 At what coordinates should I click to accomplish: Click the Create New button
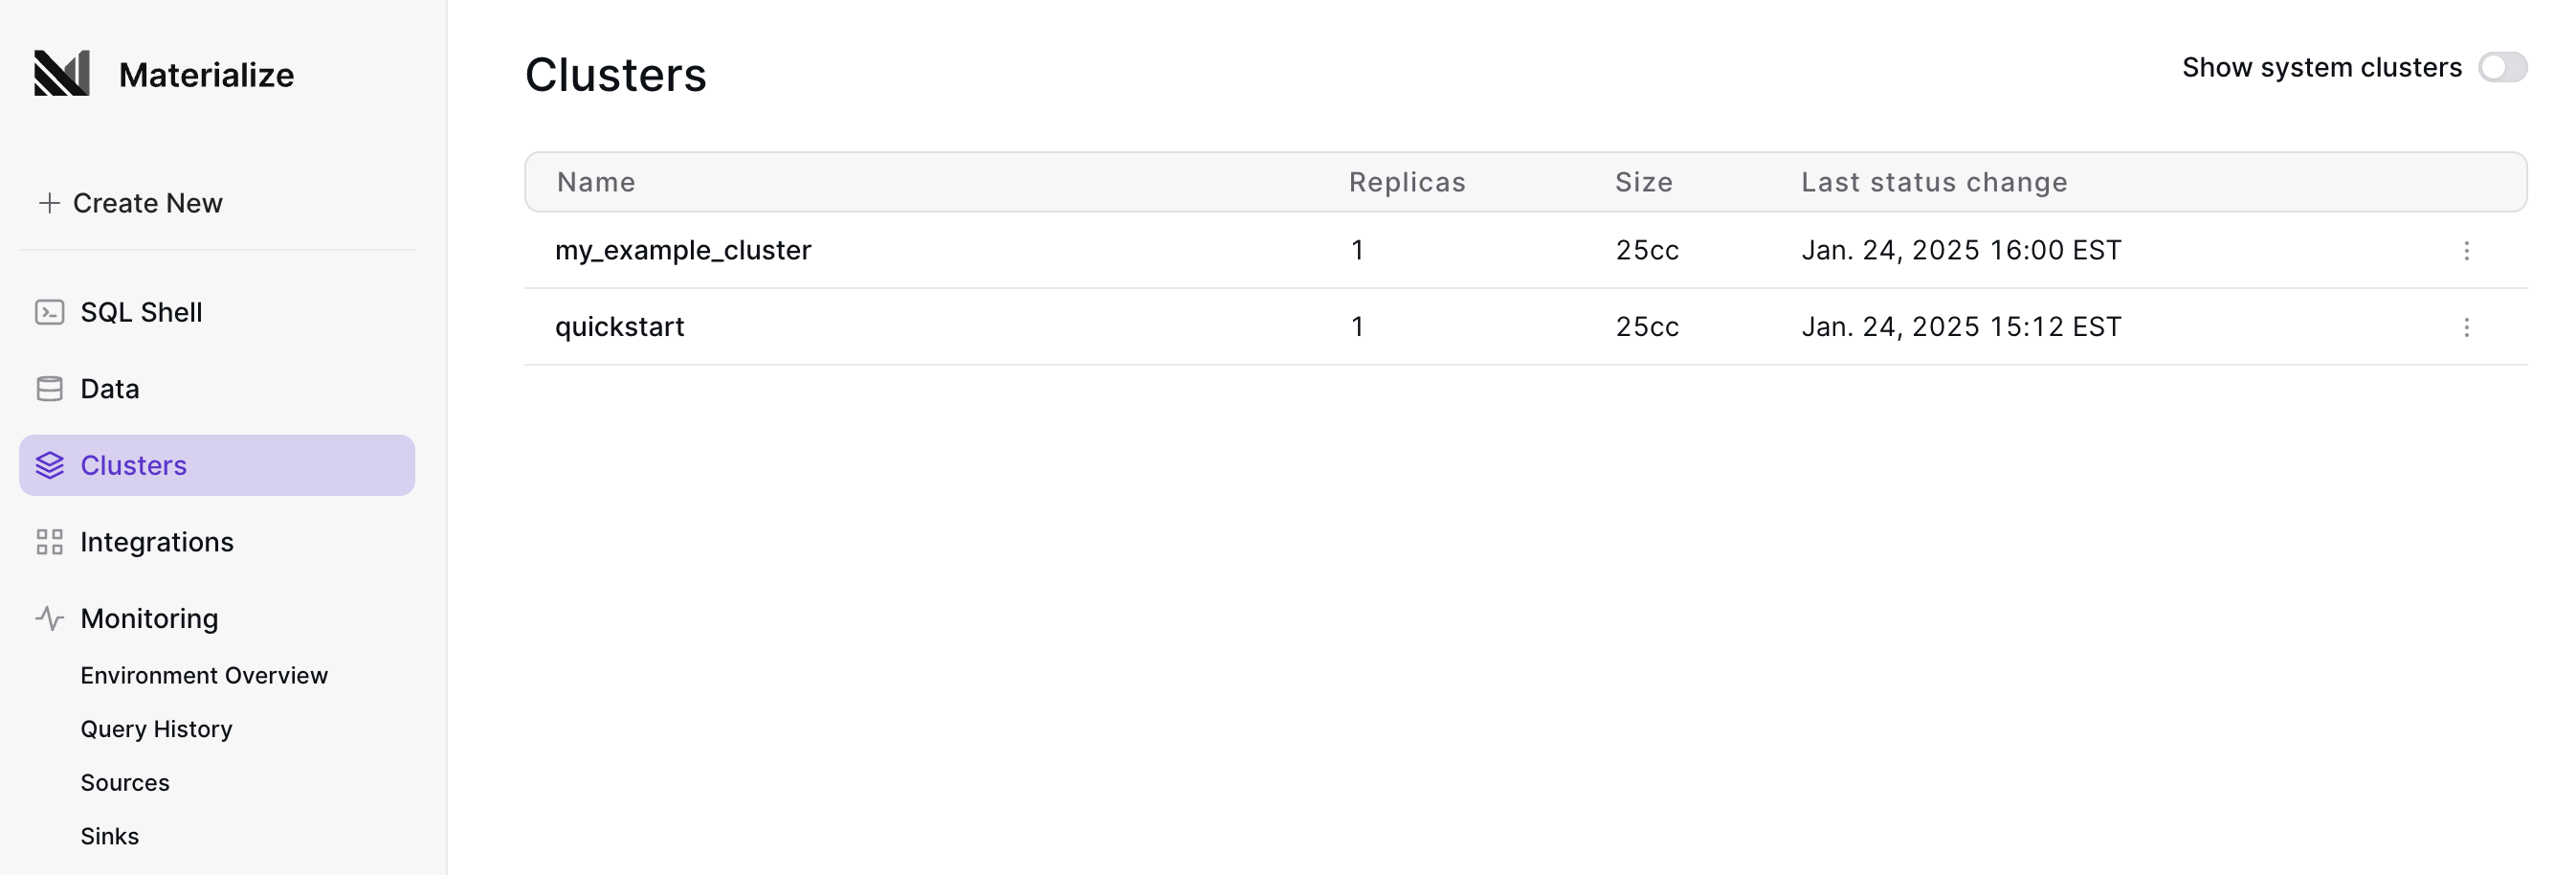coord(131,202)
